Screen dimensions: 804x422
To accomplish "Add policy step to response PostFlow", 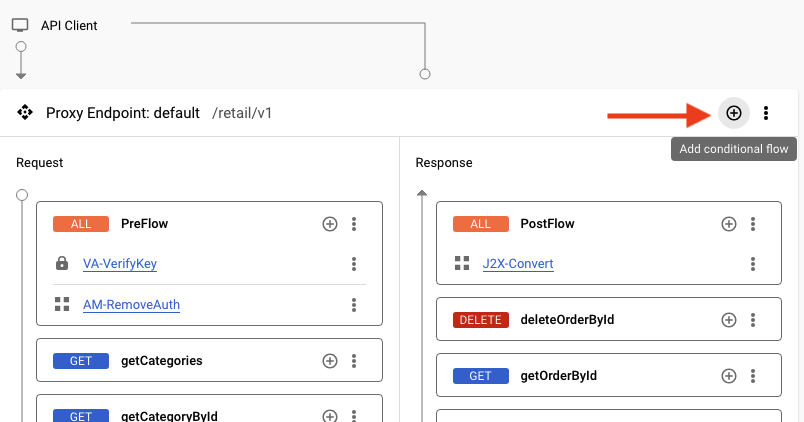I will [729, 224].
